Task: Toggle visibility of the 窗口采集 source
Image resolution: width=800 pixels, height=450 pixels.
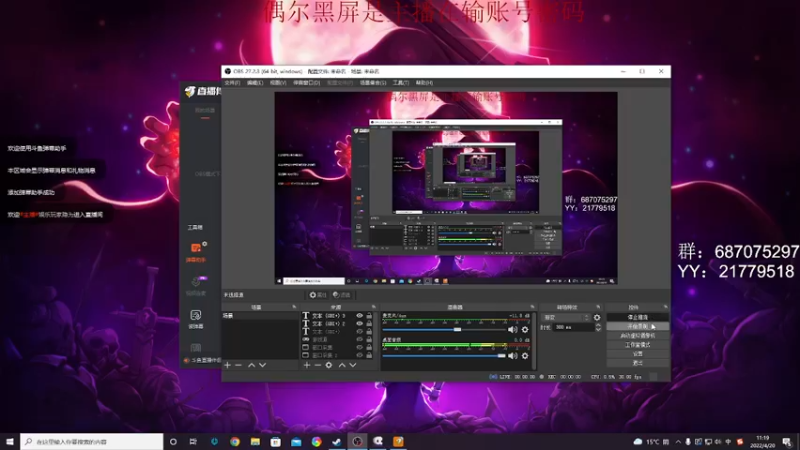Action: pyautogui.click(x=360, y=347)
